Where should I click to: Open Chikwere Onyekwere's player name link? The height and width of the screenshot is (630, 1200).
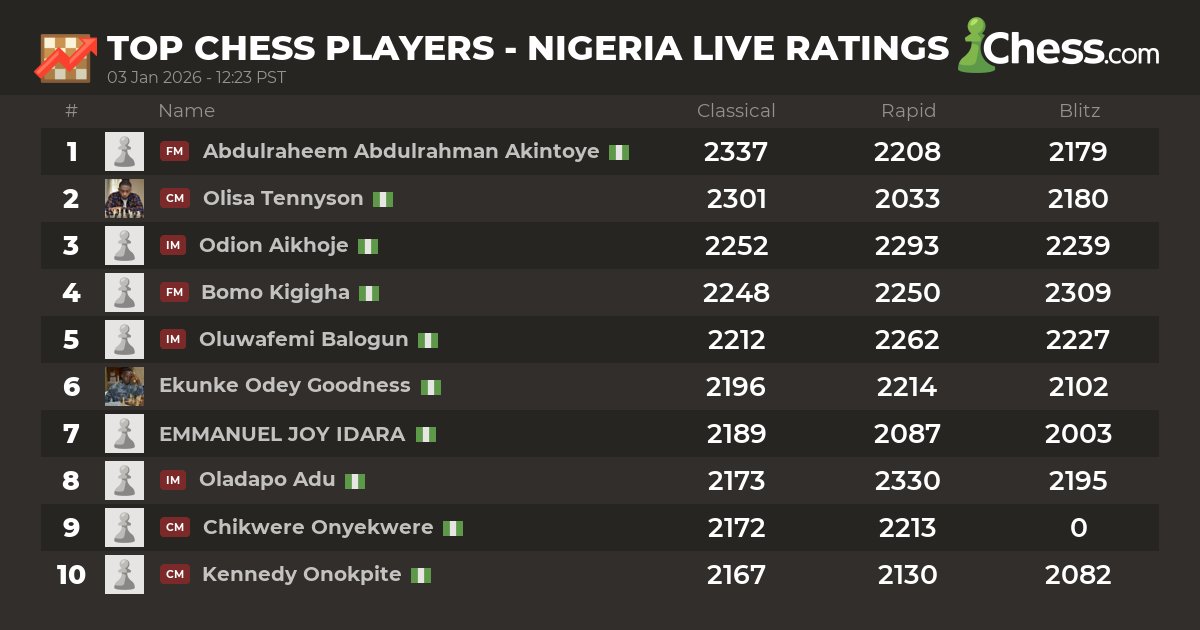[318, 528]
